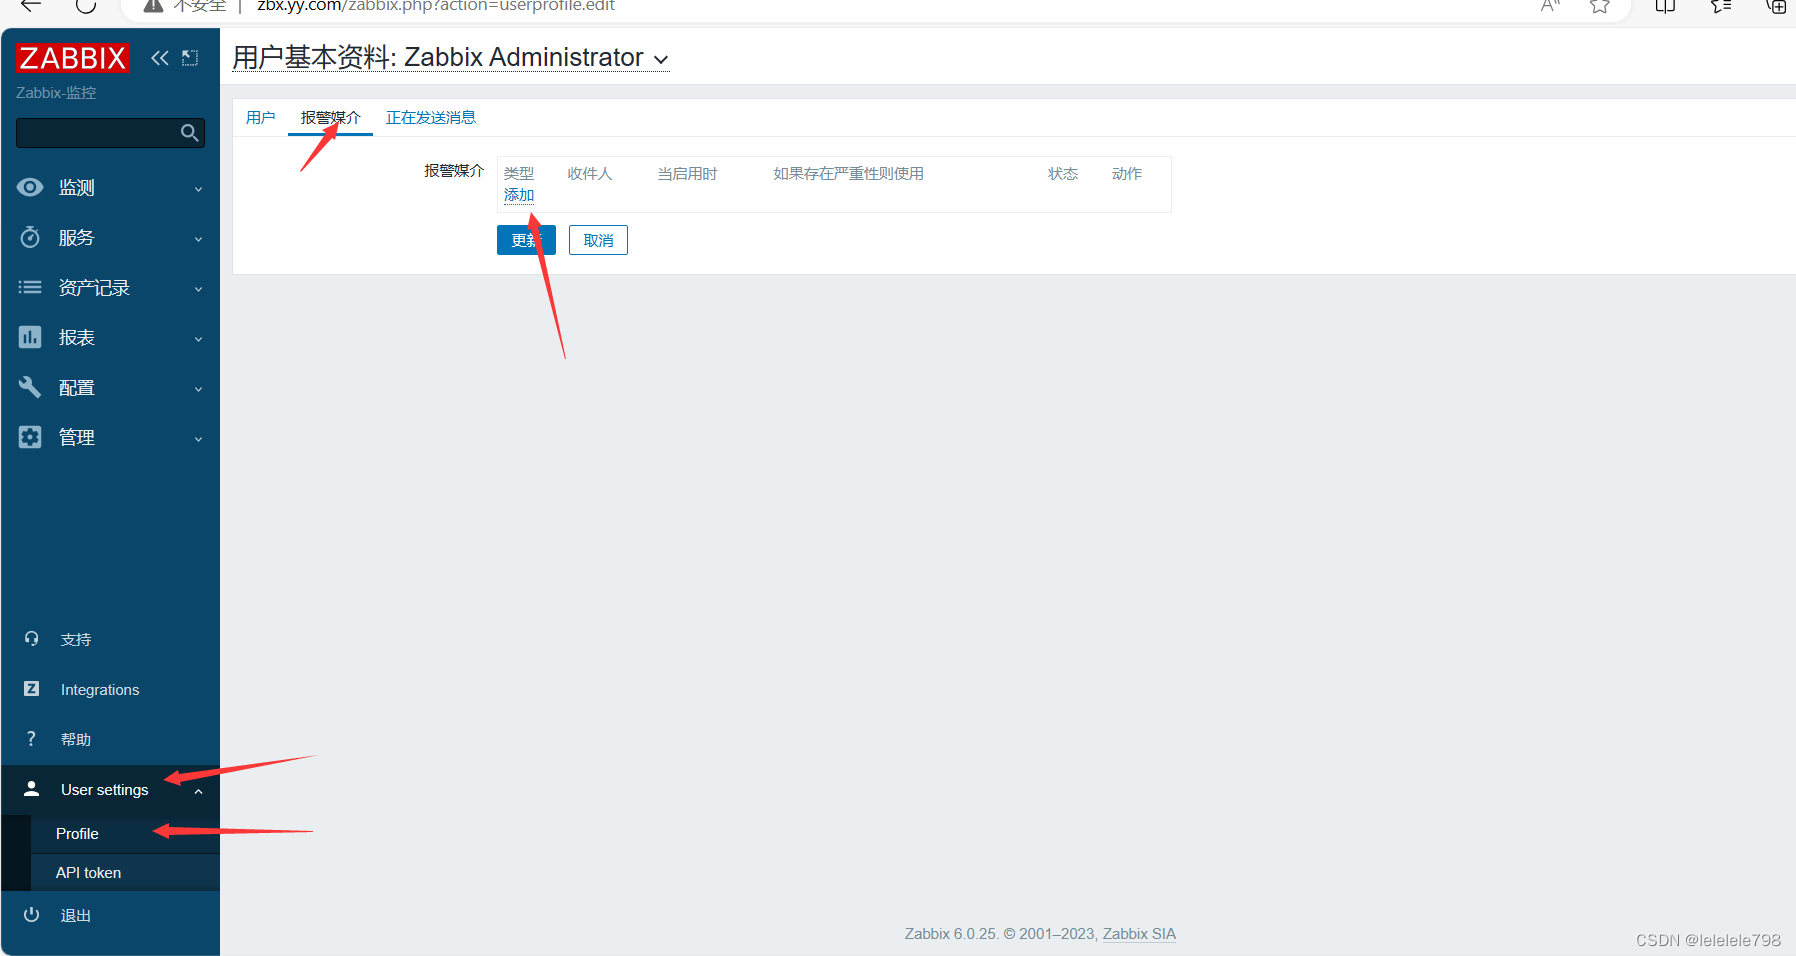The height and width of the screenshot is (956, 1796).
Task: Click browser reload icon
Action: click(86, 5)
